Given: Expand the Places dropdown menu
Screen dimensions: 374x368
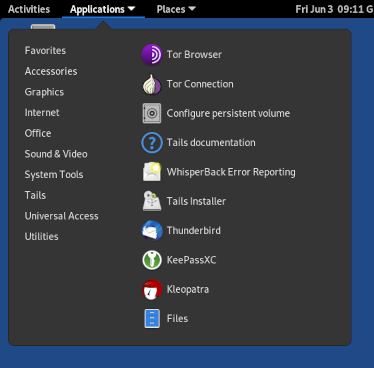Looking at the screenshot, I should click(x=176, y=9).
